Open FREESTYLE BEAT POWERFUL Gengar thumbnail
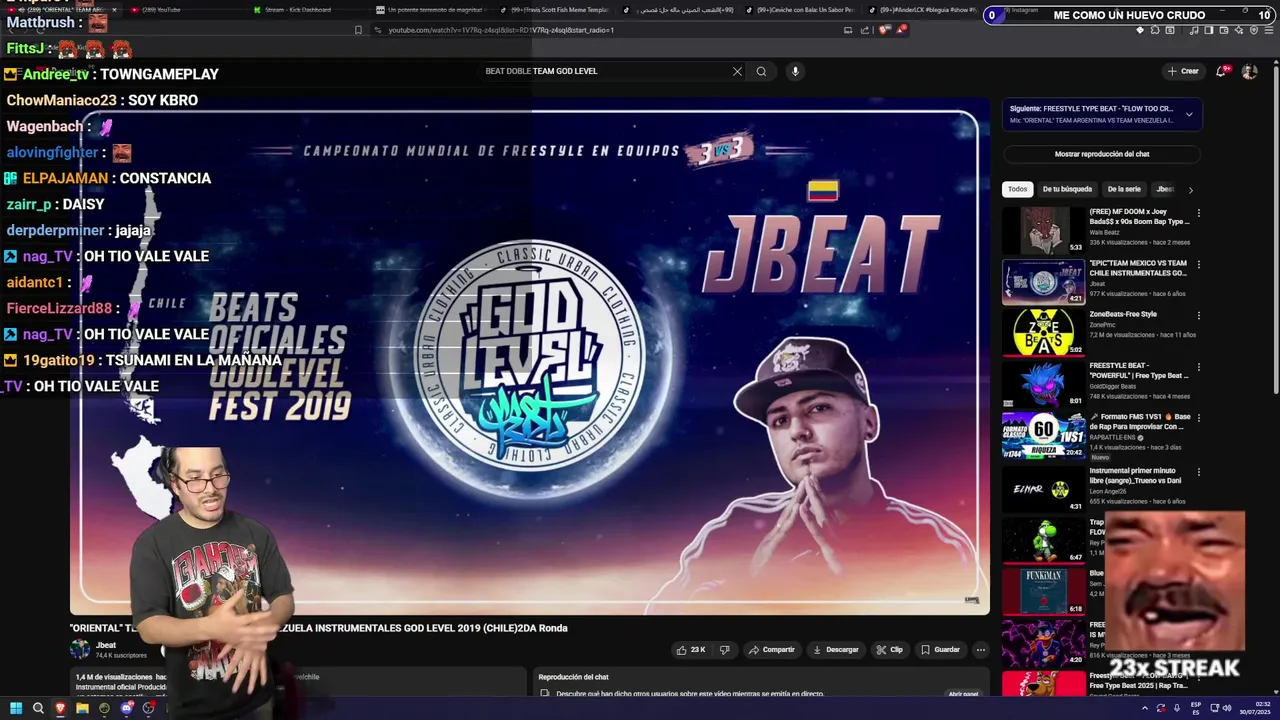Screen dimensions: 1280x720 coord(1044,383)
